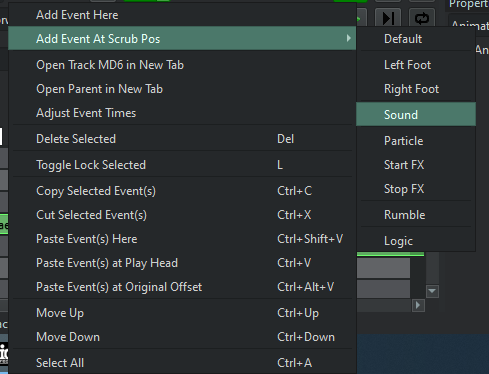Click Move Down in context menu
This screenshot has height=374, width=489.
[182, 337]
